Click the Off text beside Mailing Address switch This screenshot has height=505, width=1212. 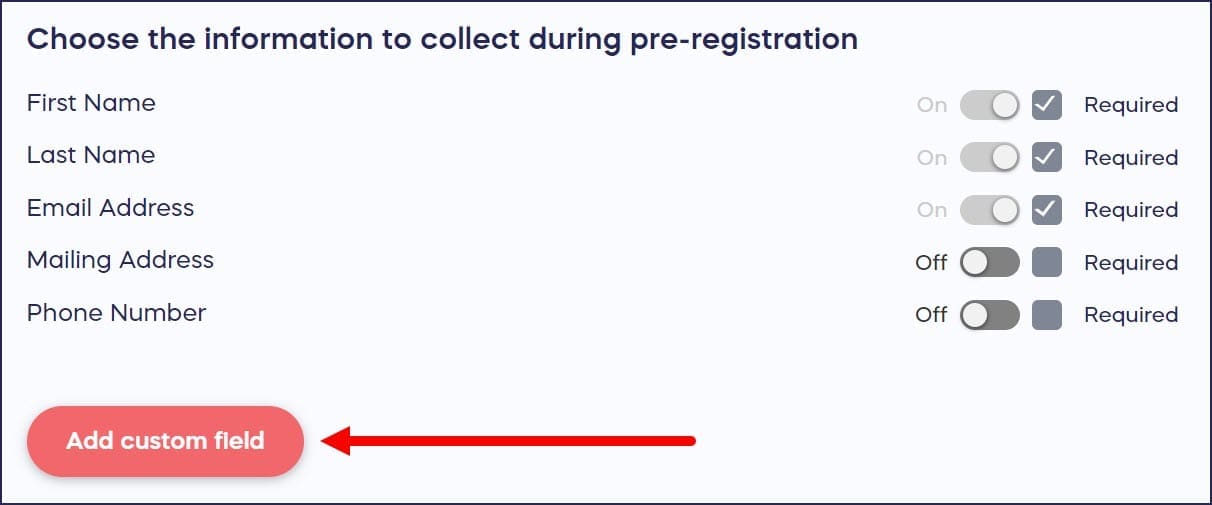pos(931,263)
